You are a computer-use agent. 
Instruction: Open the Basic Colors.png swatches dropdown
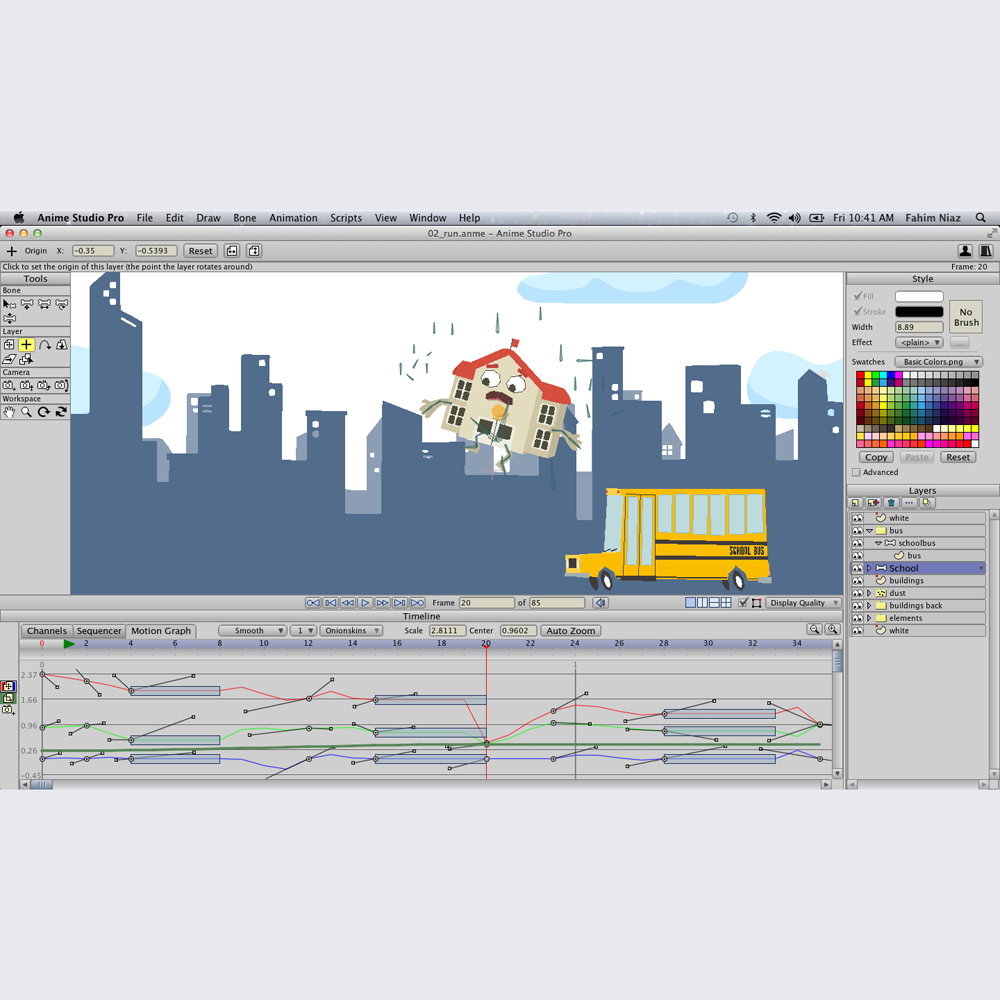click(938, 362)
